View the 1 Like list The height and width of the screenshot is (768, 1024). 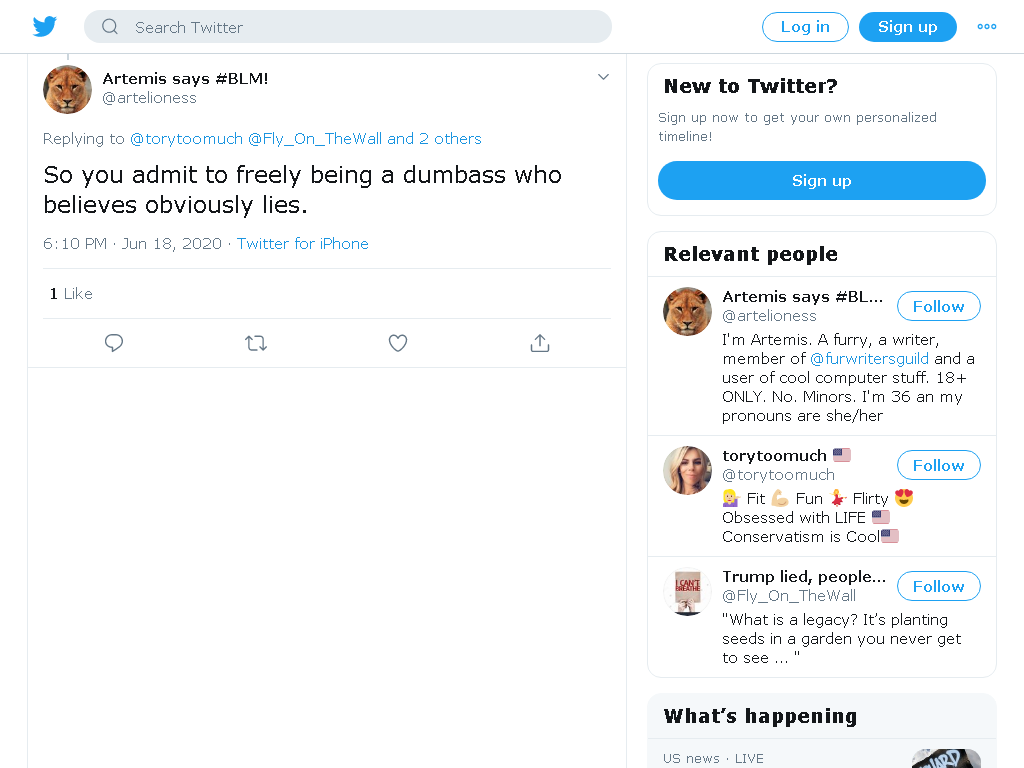[x=71, y=294]
